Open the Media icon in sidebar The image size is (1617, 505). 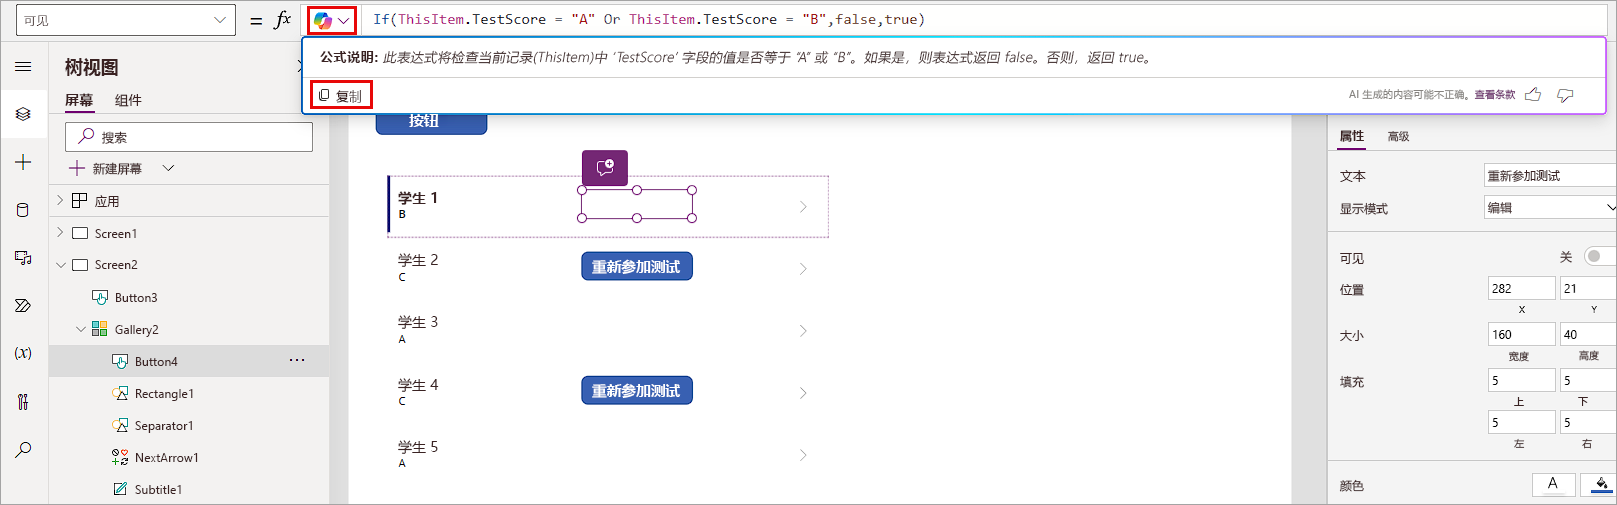pos(23,258)
